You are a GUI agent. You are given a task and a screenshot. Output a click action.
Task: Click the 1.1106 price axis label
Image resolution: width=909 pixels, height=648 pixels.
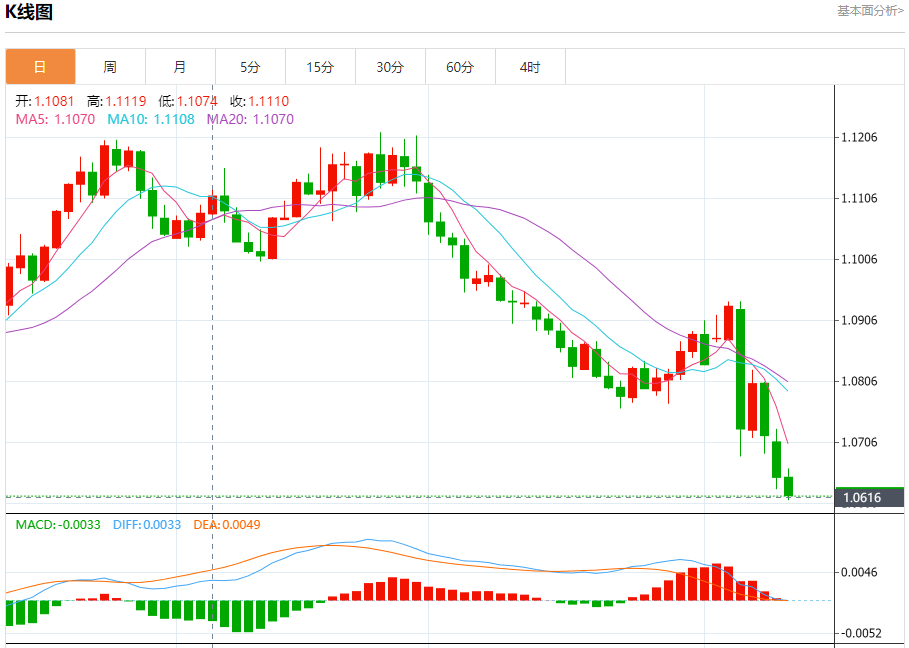point(860,198)
